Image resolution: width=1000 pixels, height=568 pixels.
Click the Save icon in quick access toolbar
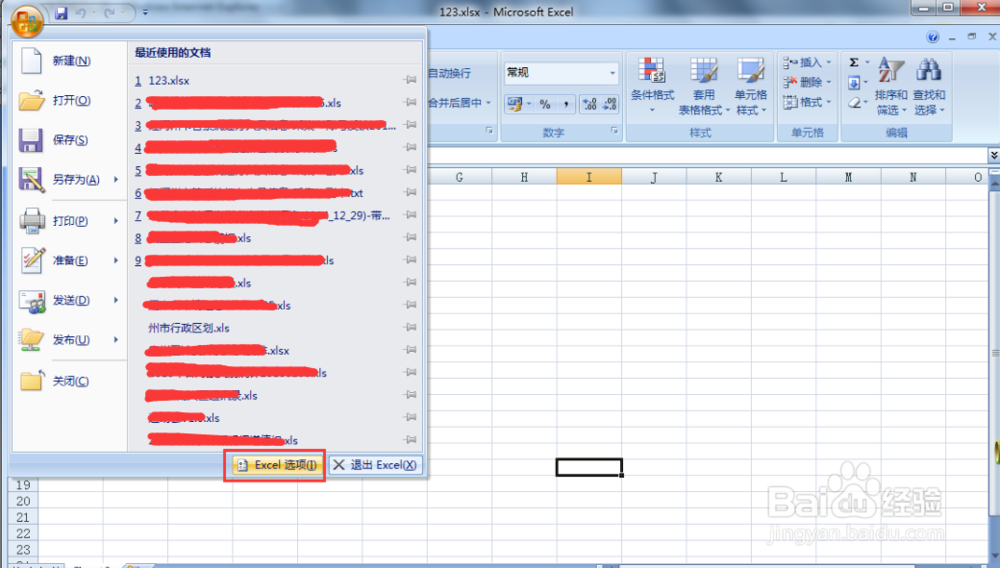(61, 13)
